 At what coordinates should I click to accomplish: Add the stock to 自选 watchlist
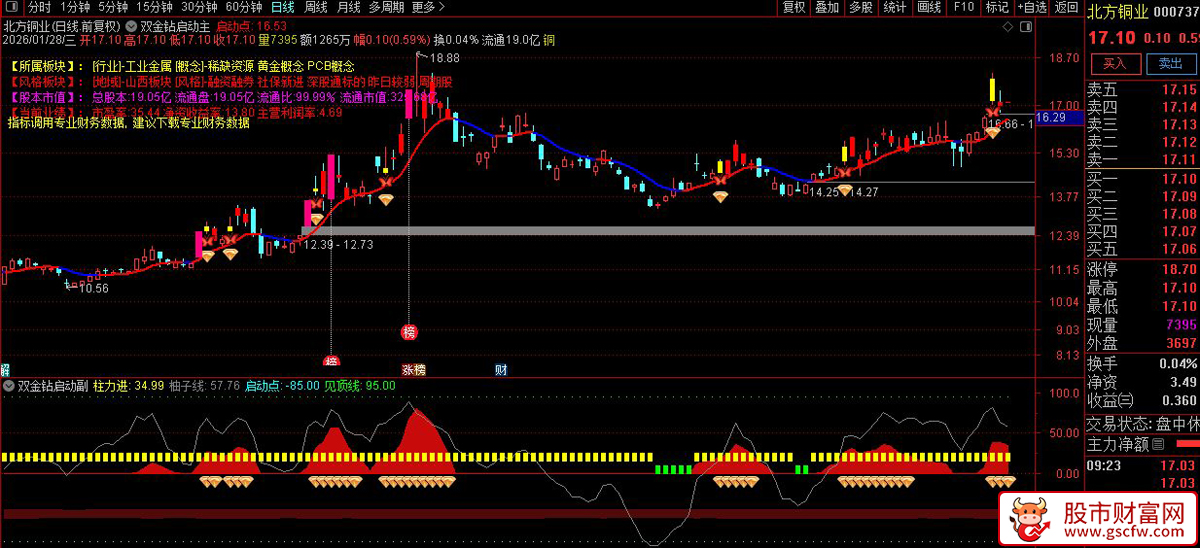tap(1030, 7)
